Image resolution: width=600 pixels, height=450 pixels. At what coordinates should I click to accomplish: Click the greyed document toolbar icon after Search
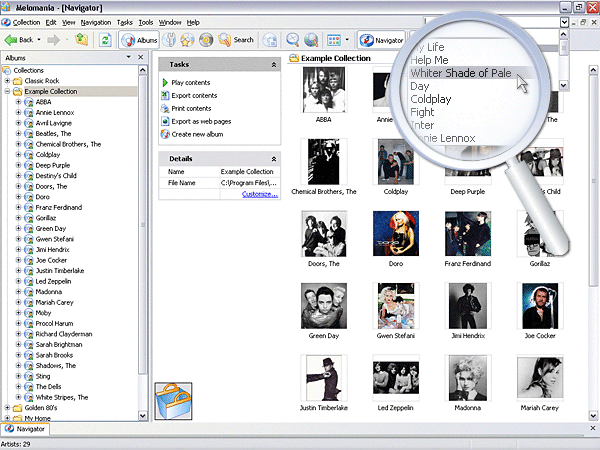270,40
